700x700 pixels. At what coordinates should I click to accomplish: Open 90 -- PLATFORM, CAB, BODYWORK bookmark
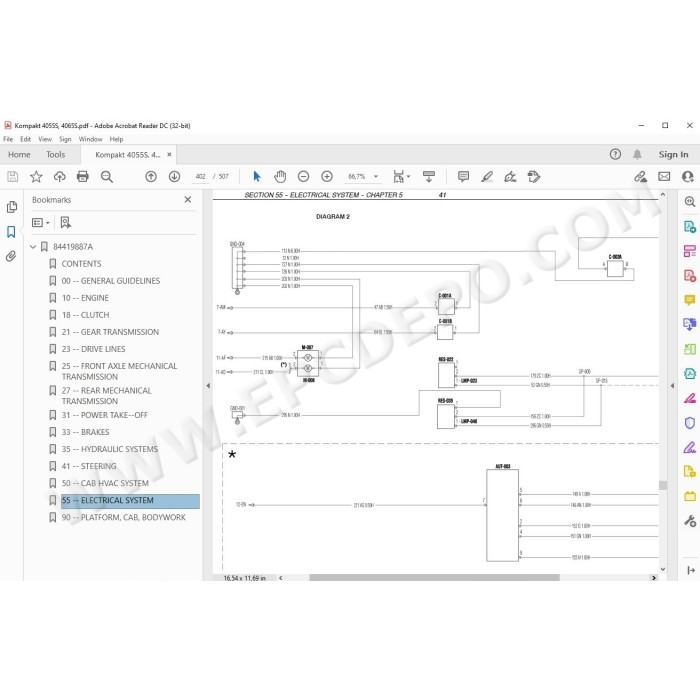click(x=124, y=517)
